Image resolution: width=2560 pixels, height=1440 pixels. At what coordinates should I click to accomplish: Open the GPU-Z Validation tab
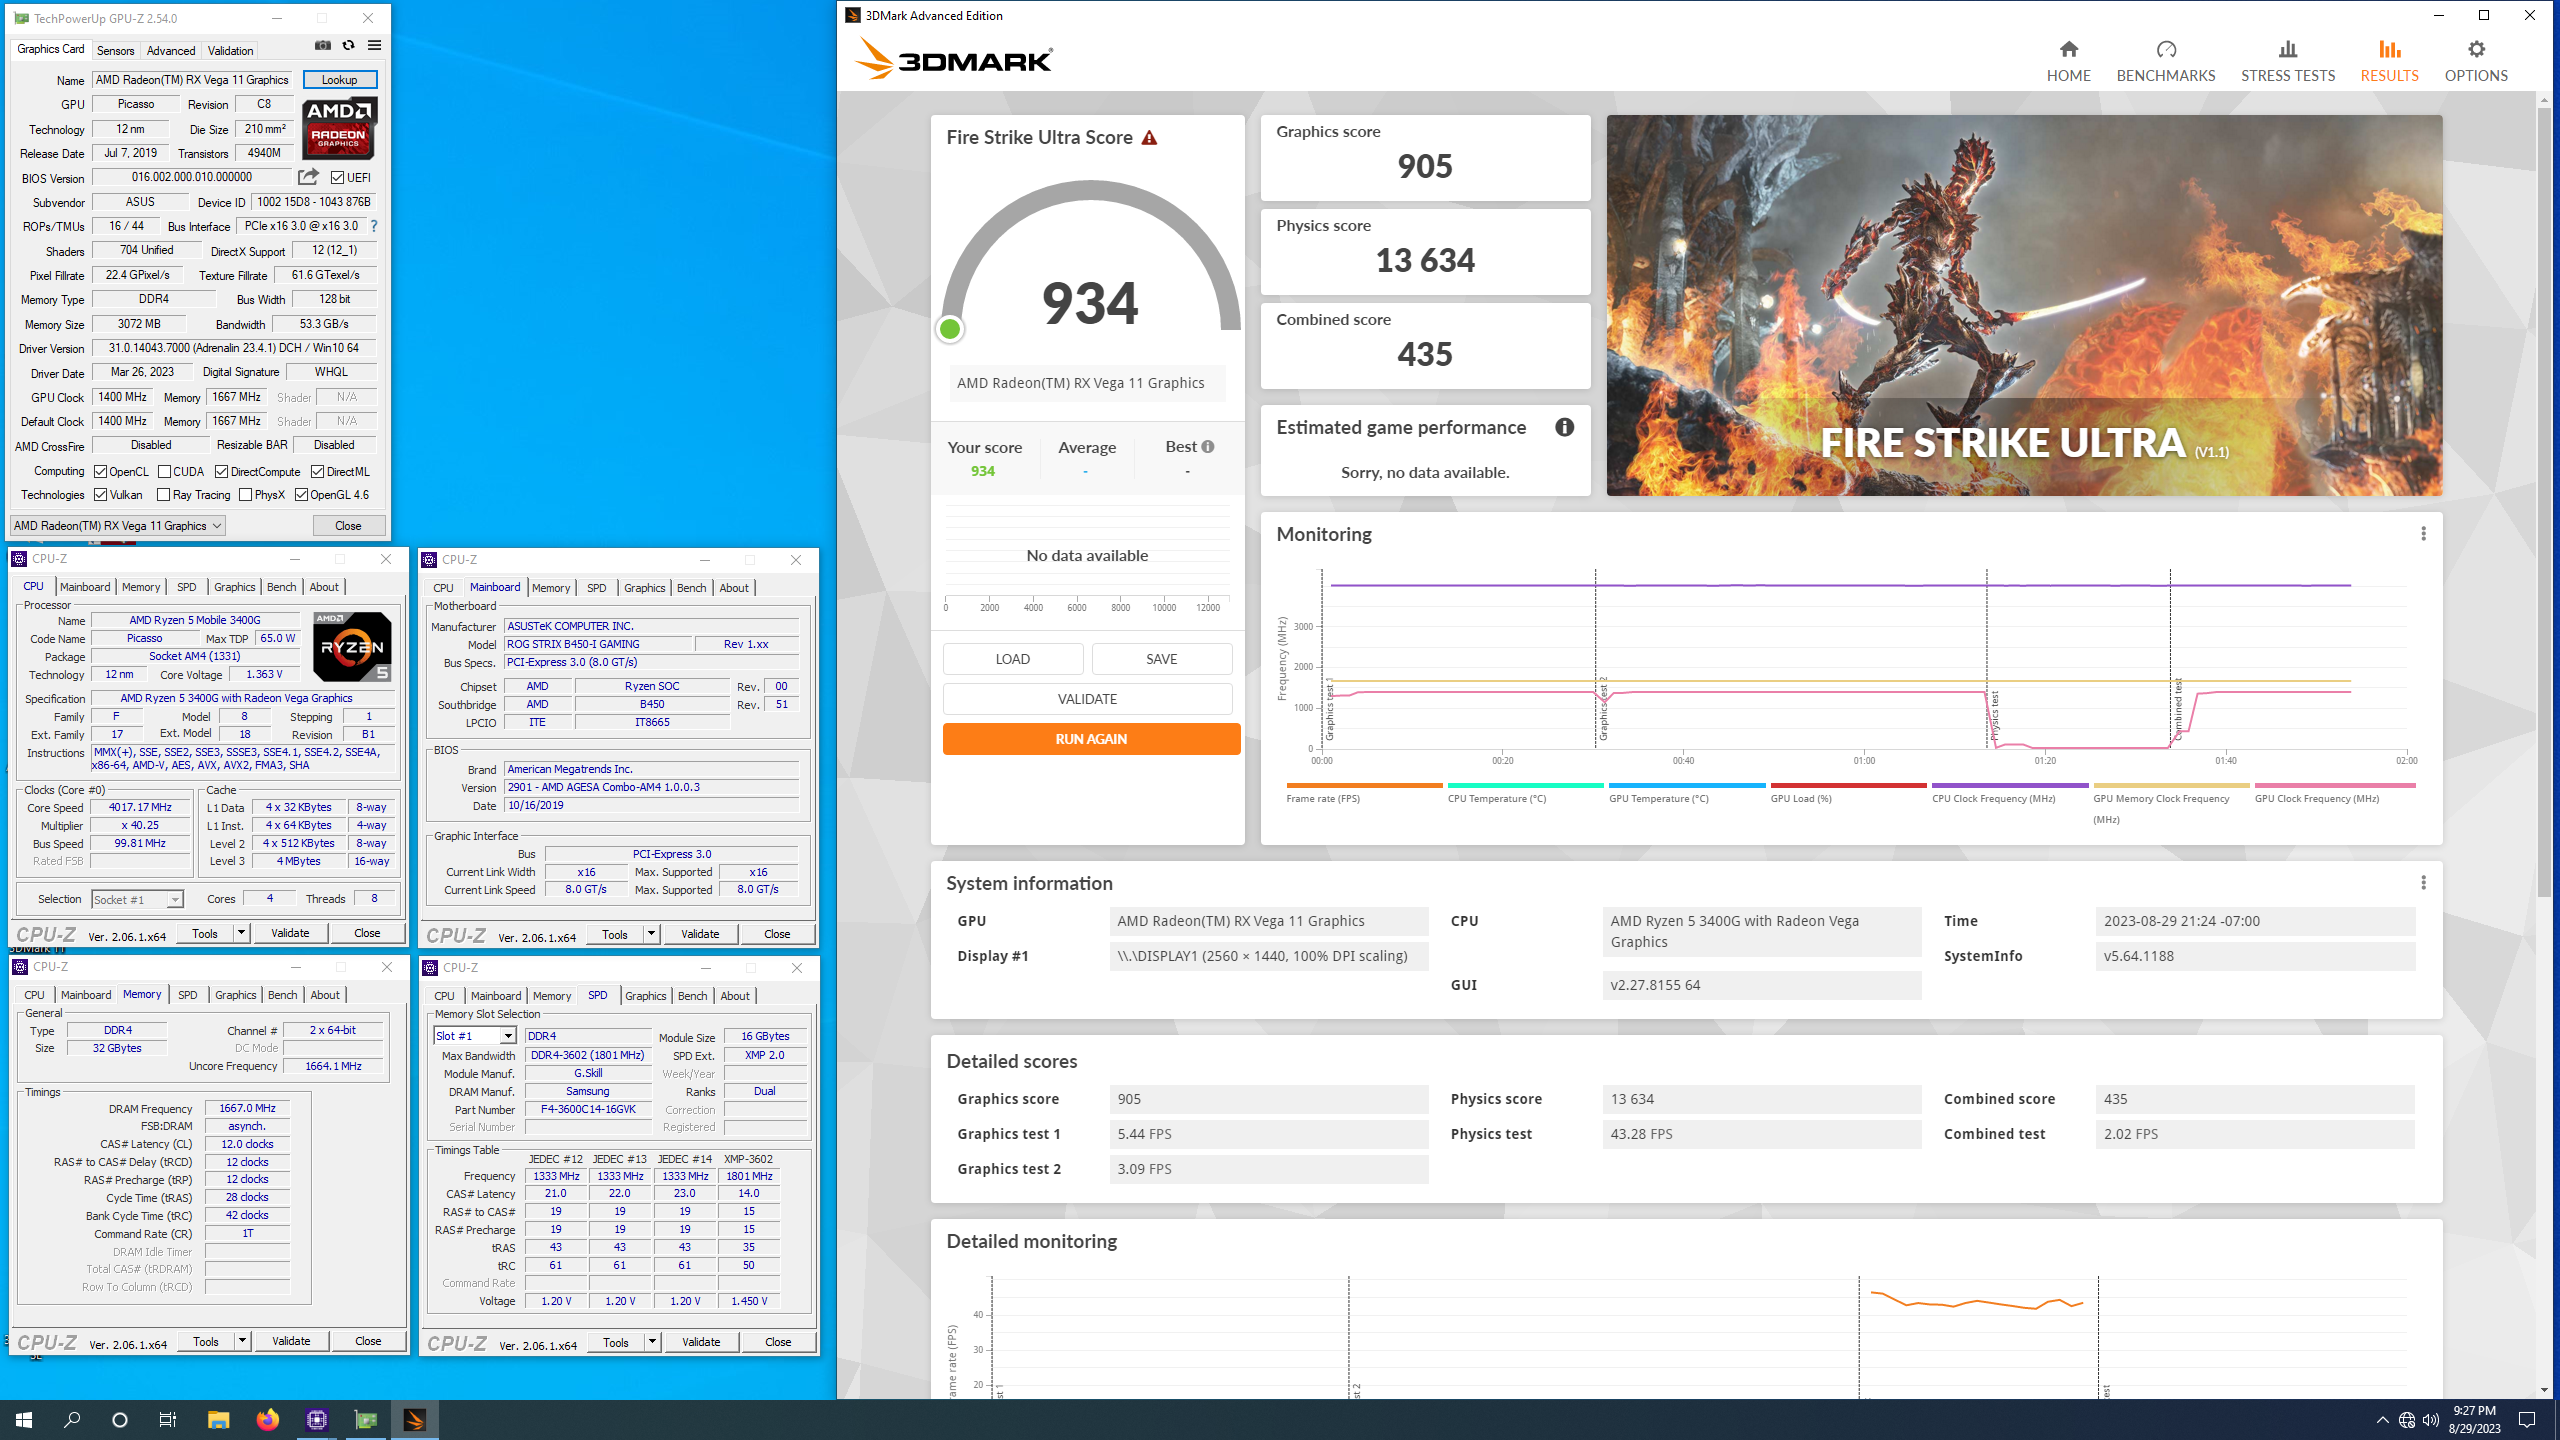pyautogui.click(x=230, y=51)
